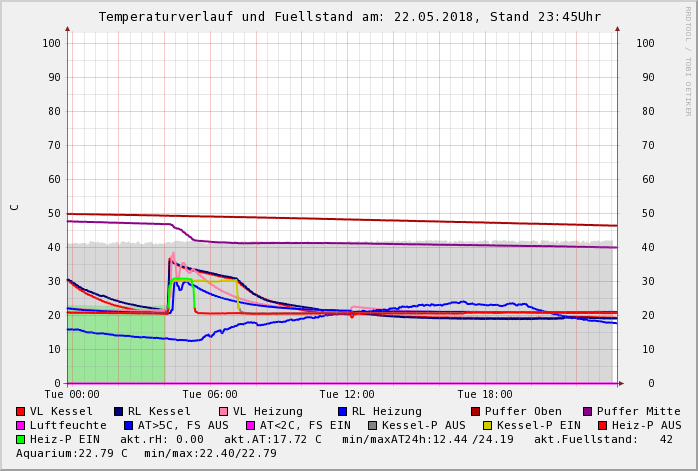
Task: Click the Puffer Oben legend color box
Action: click(476, 411)
